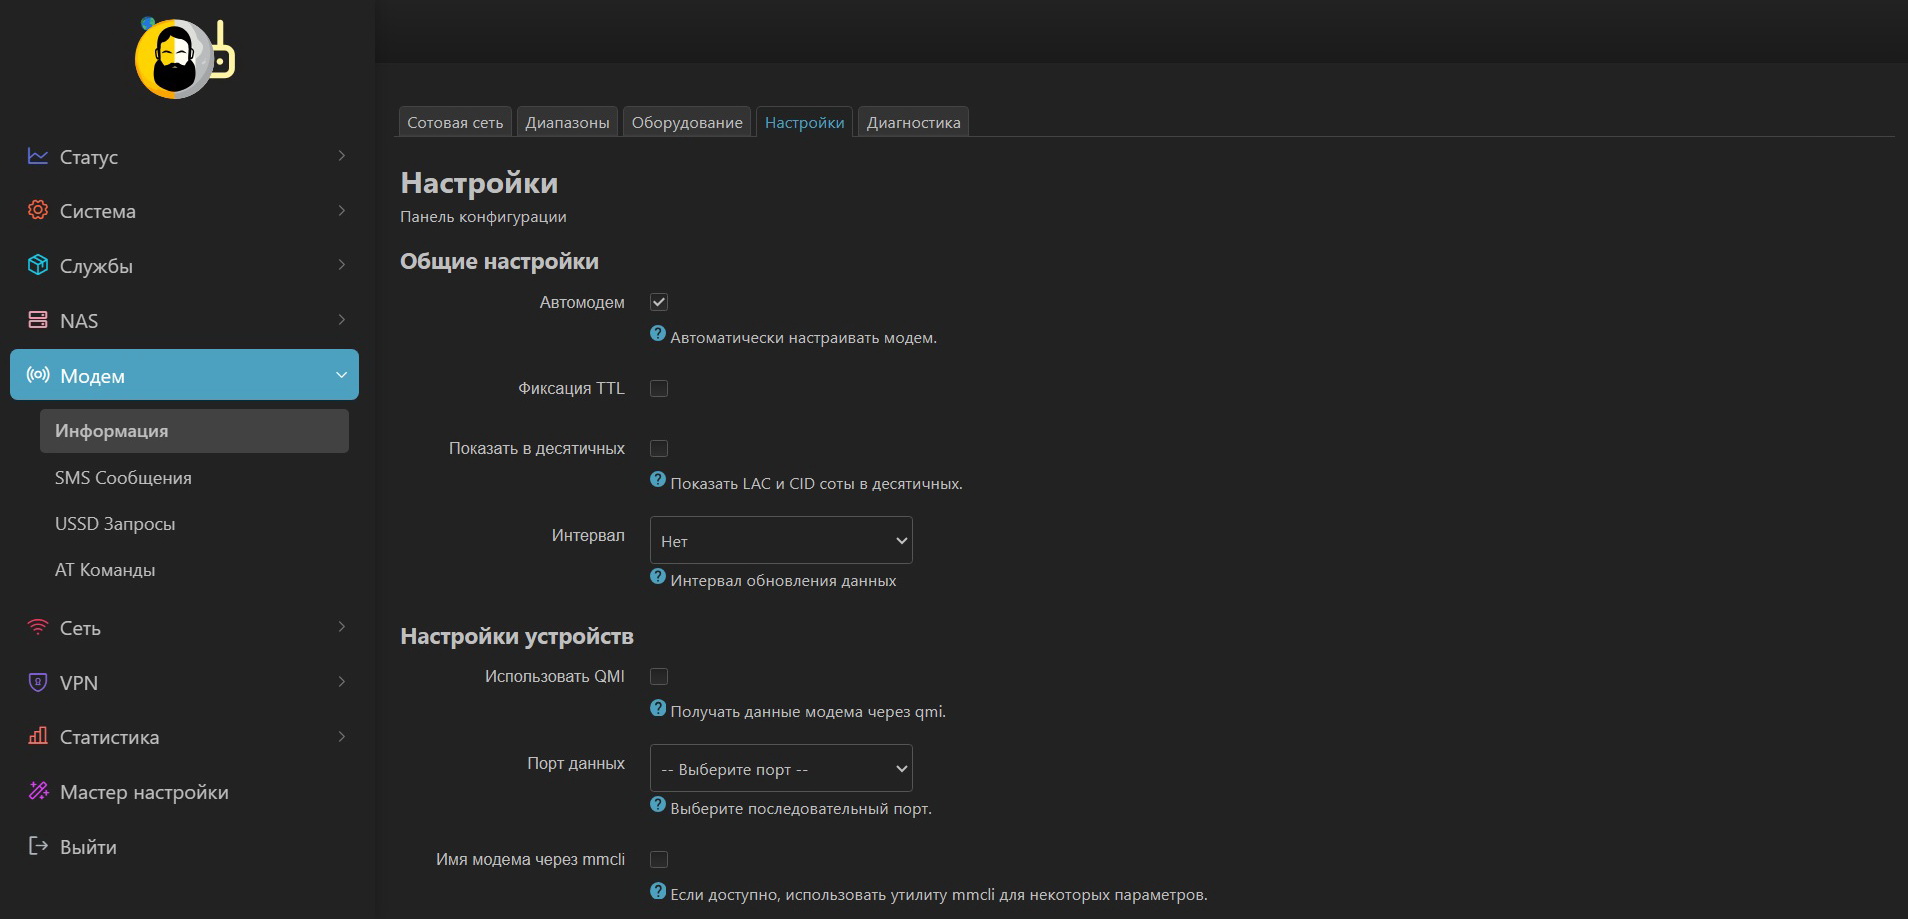Click the Статистика bar chart icon

pos(38,736)
